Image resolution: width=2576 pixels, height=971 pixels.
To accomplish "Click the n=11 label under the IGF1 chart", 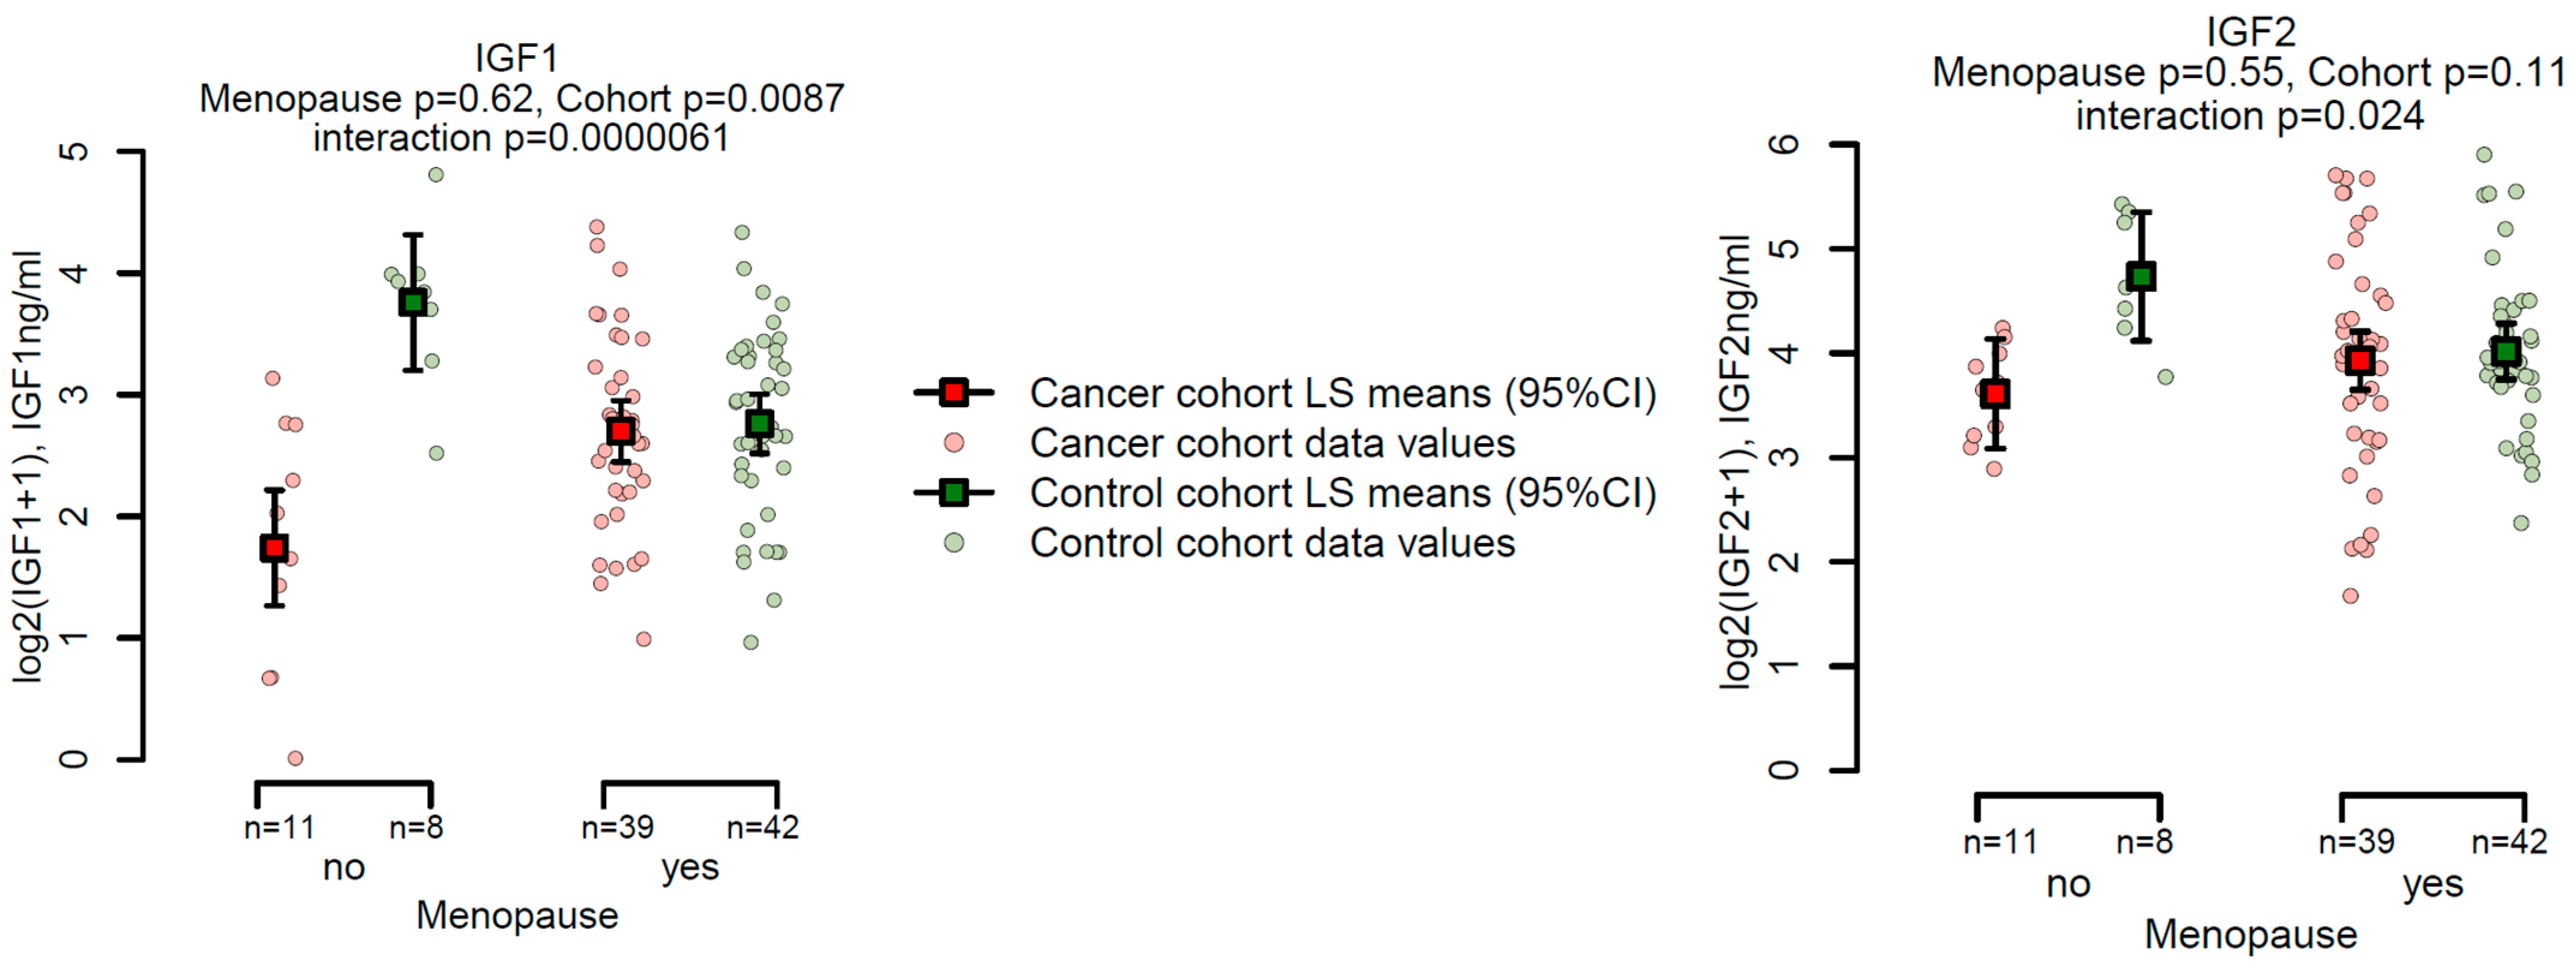I will point(279,827).
